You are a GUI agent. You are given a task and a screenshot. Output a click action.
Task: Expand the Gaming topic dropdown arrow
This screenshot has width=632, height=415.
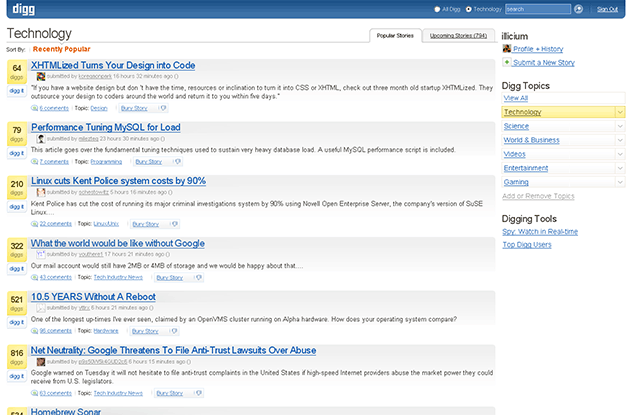click(x=620, y=182)
